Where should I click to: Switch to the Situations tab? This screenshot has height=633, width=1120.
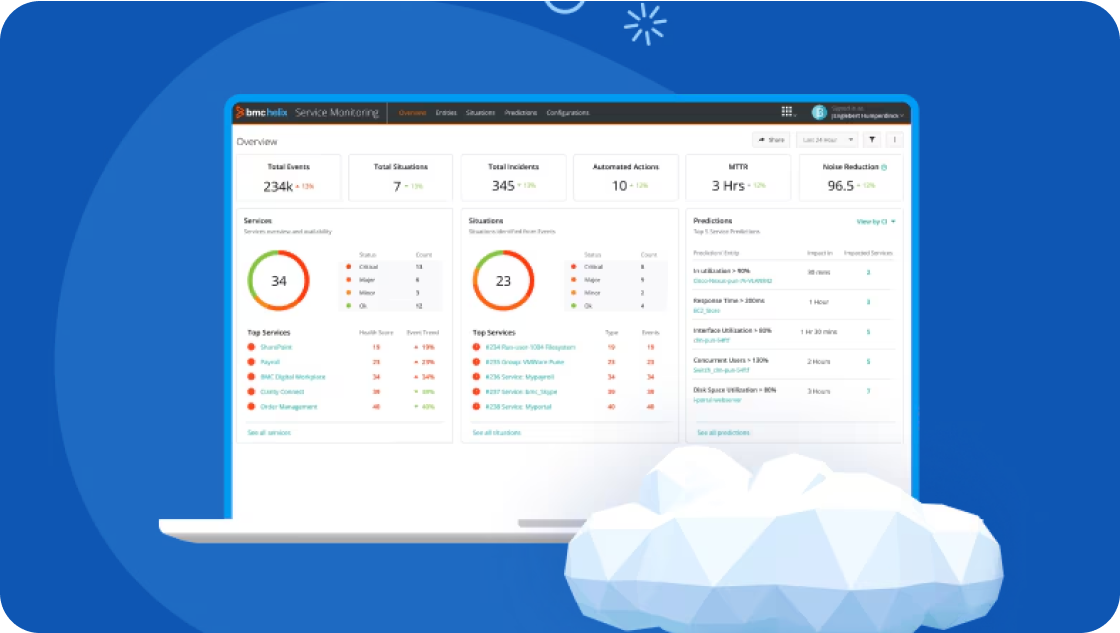(x=481, y=113)
